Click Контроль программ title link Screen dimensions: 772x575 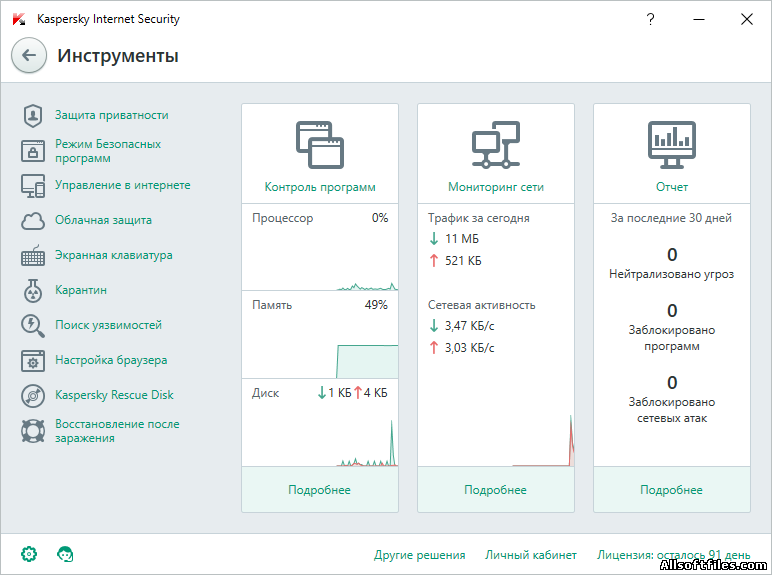point(320,187)
